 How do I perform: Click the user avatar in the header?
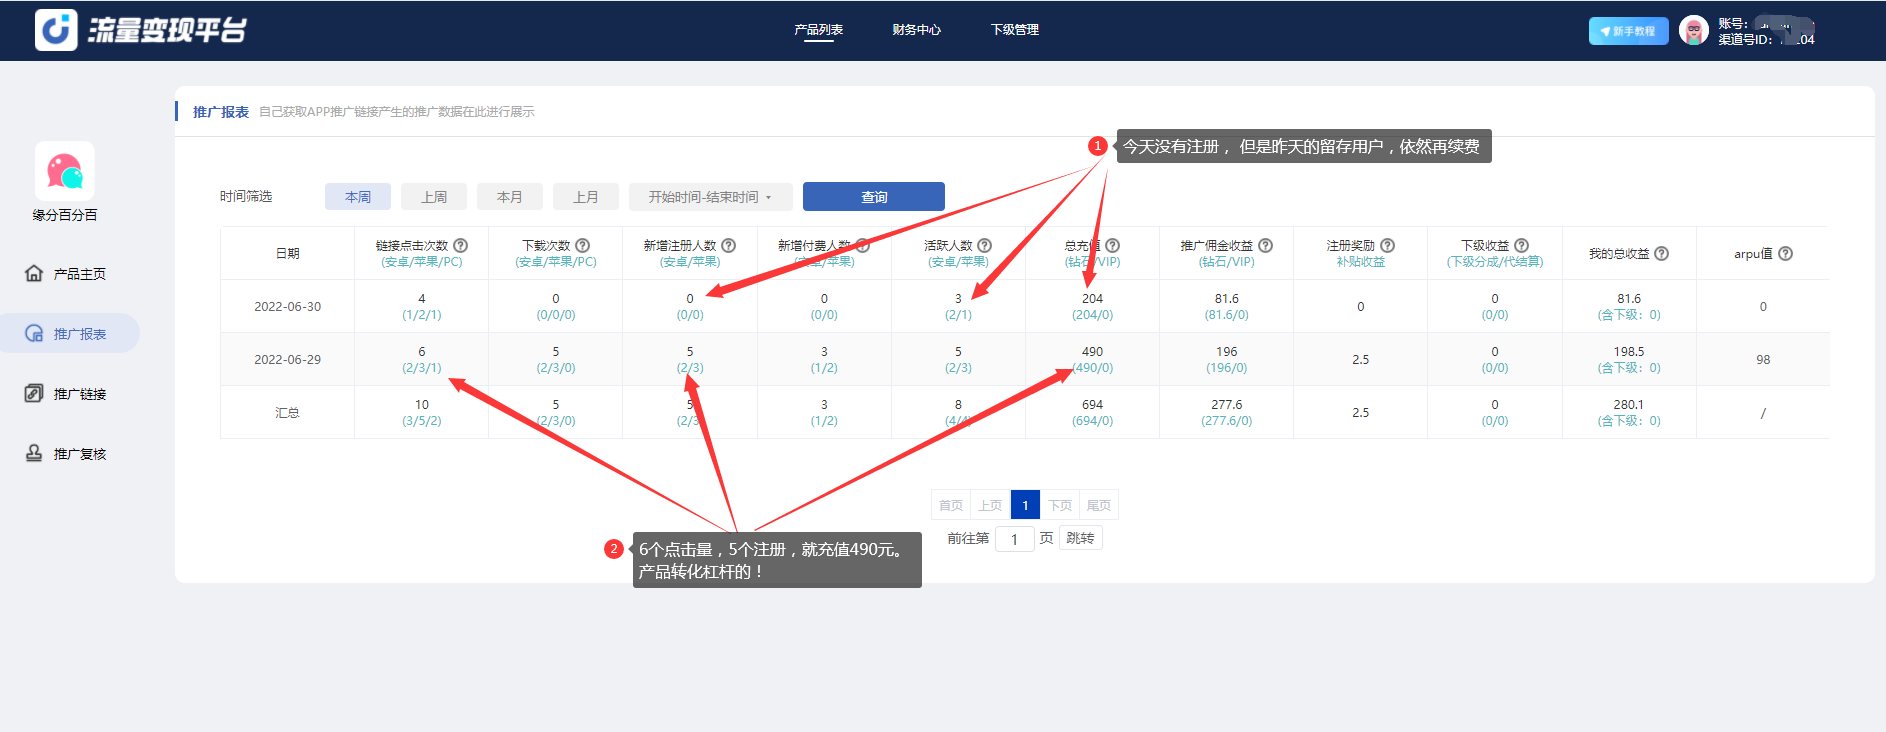tap(1693, 31)
